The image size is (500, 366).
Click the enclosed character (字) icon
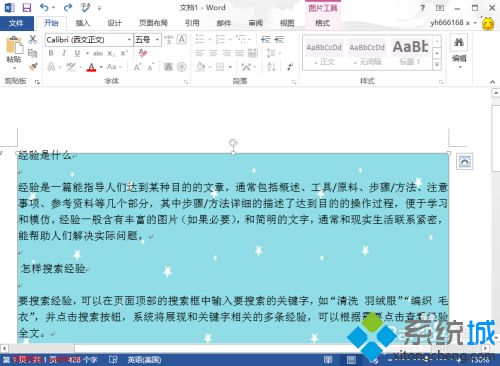(x=181, y=67)
